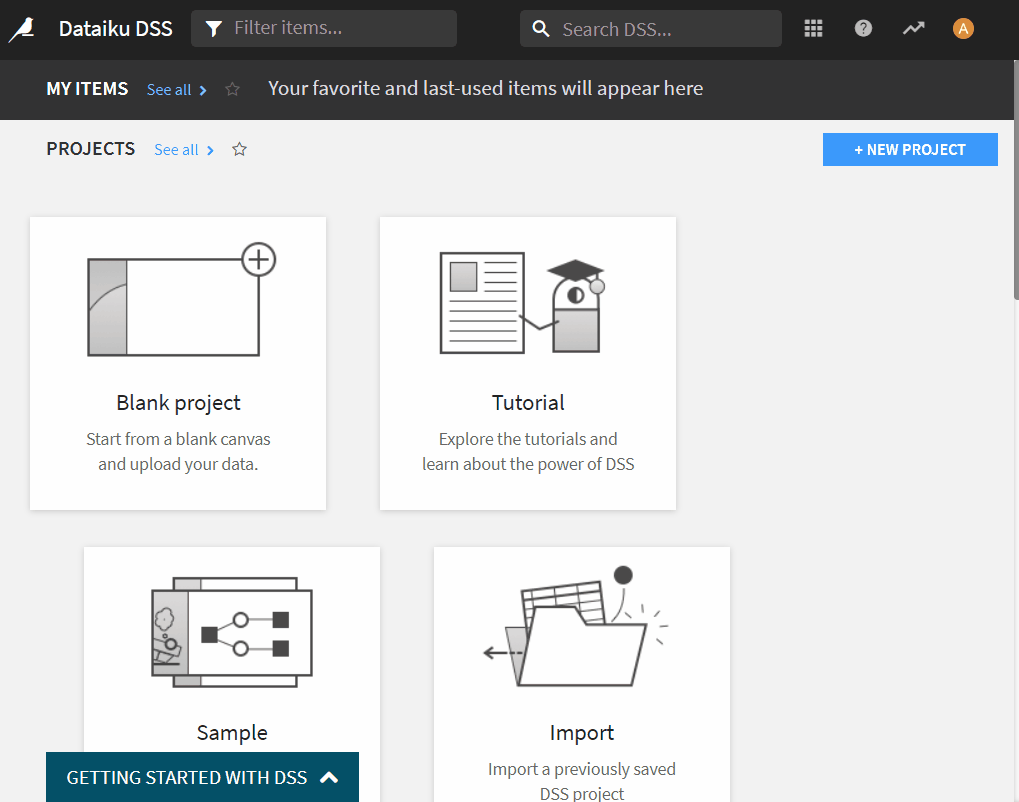Click the Blank project illustration
Screen dimensions: 1019x802
[181, 300]
